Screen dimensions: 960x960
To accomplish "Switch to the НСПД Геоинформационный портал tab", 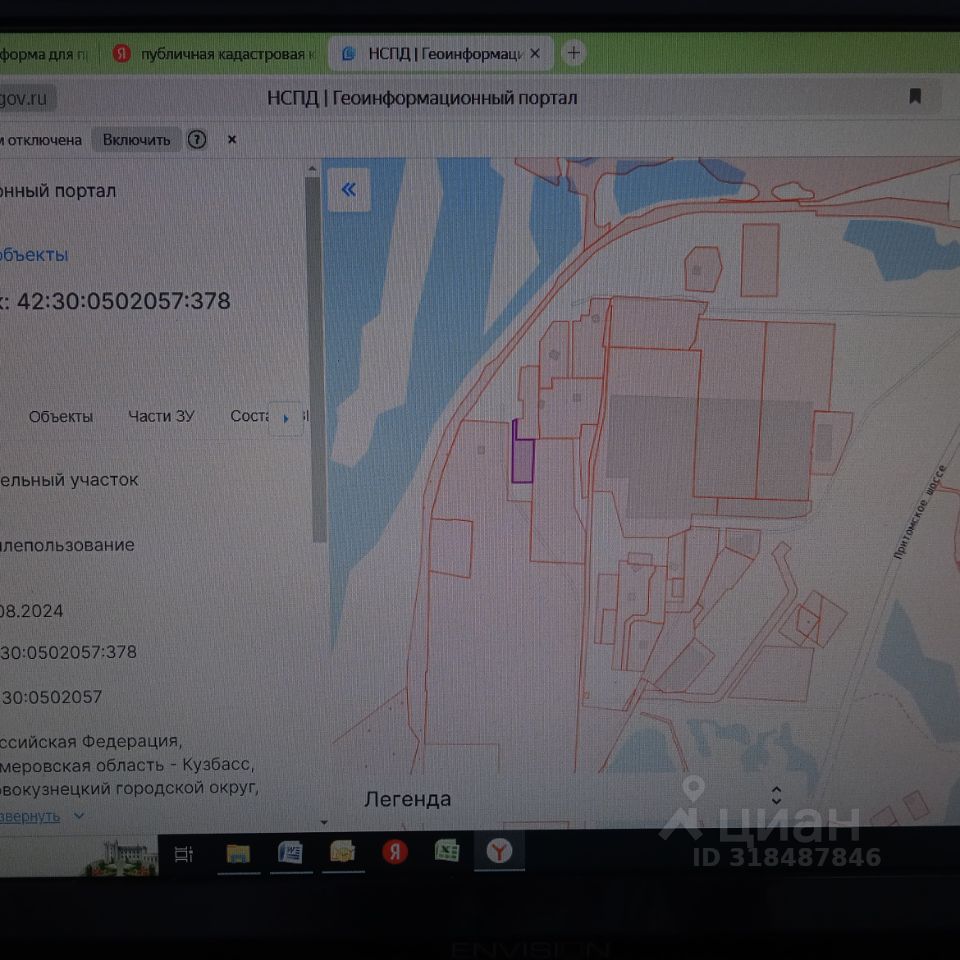I will click(x=441, y=54).
